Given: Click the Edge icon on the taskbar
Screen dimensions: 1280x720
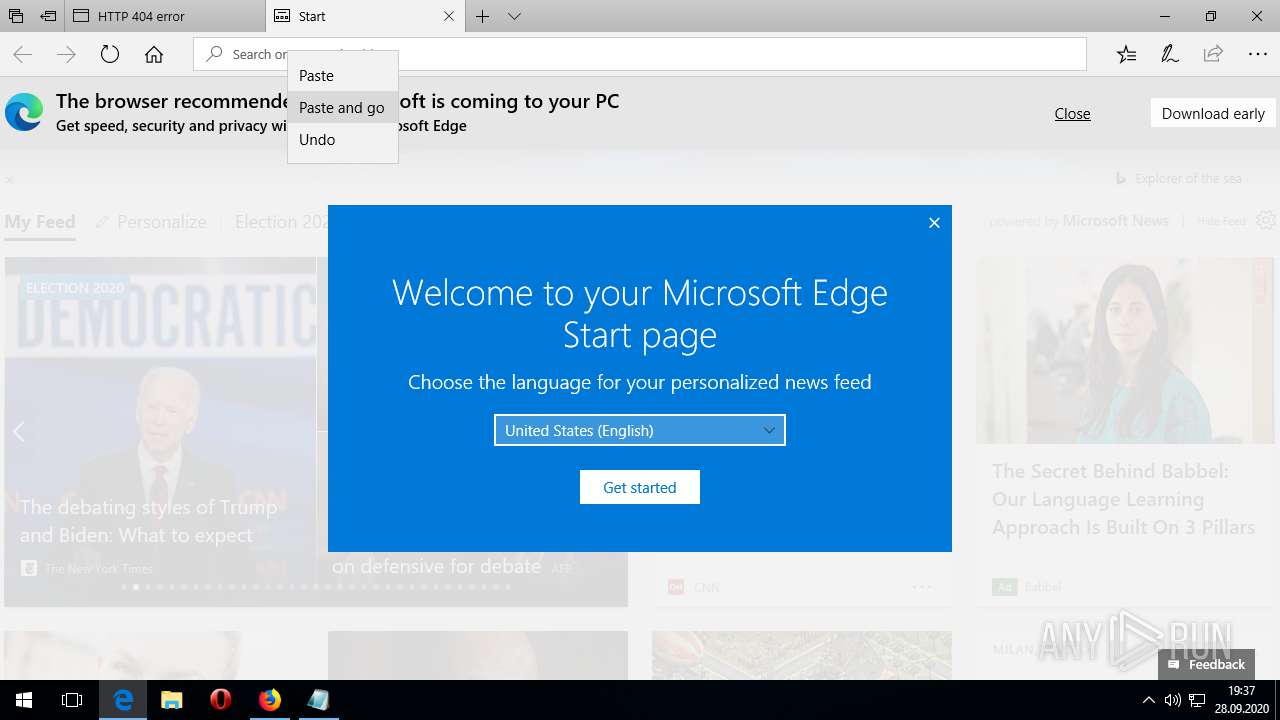Looking at the screenshot, I should 123,700.
